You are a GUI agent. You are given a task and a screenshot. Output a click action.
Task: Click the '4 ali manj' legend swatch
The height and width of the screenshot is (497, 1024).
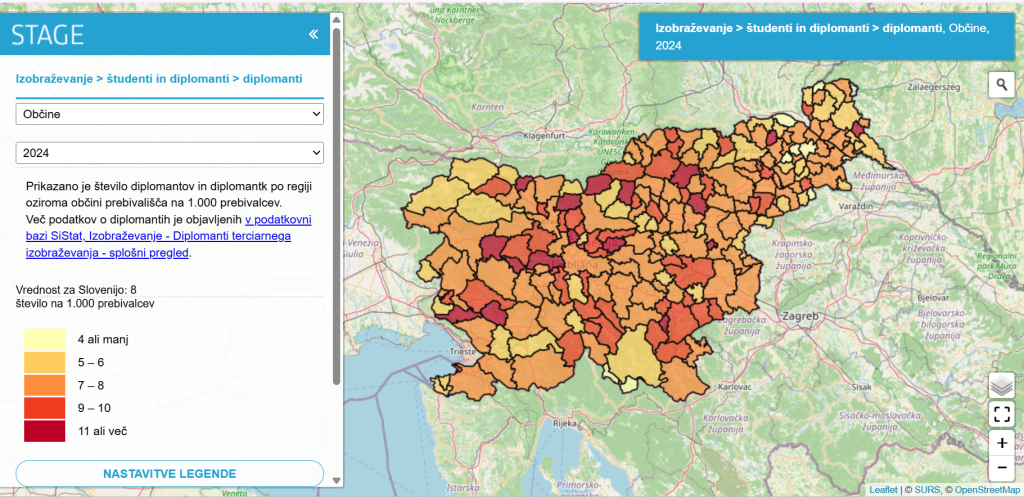click(x=45, y=339)
